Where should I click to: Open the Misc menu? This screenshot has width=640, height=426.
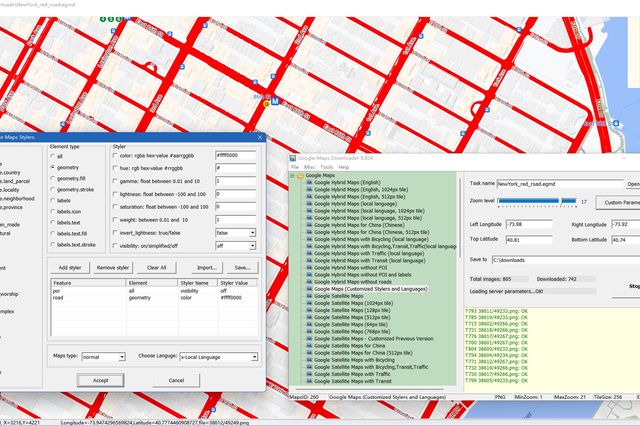[309, 167]
